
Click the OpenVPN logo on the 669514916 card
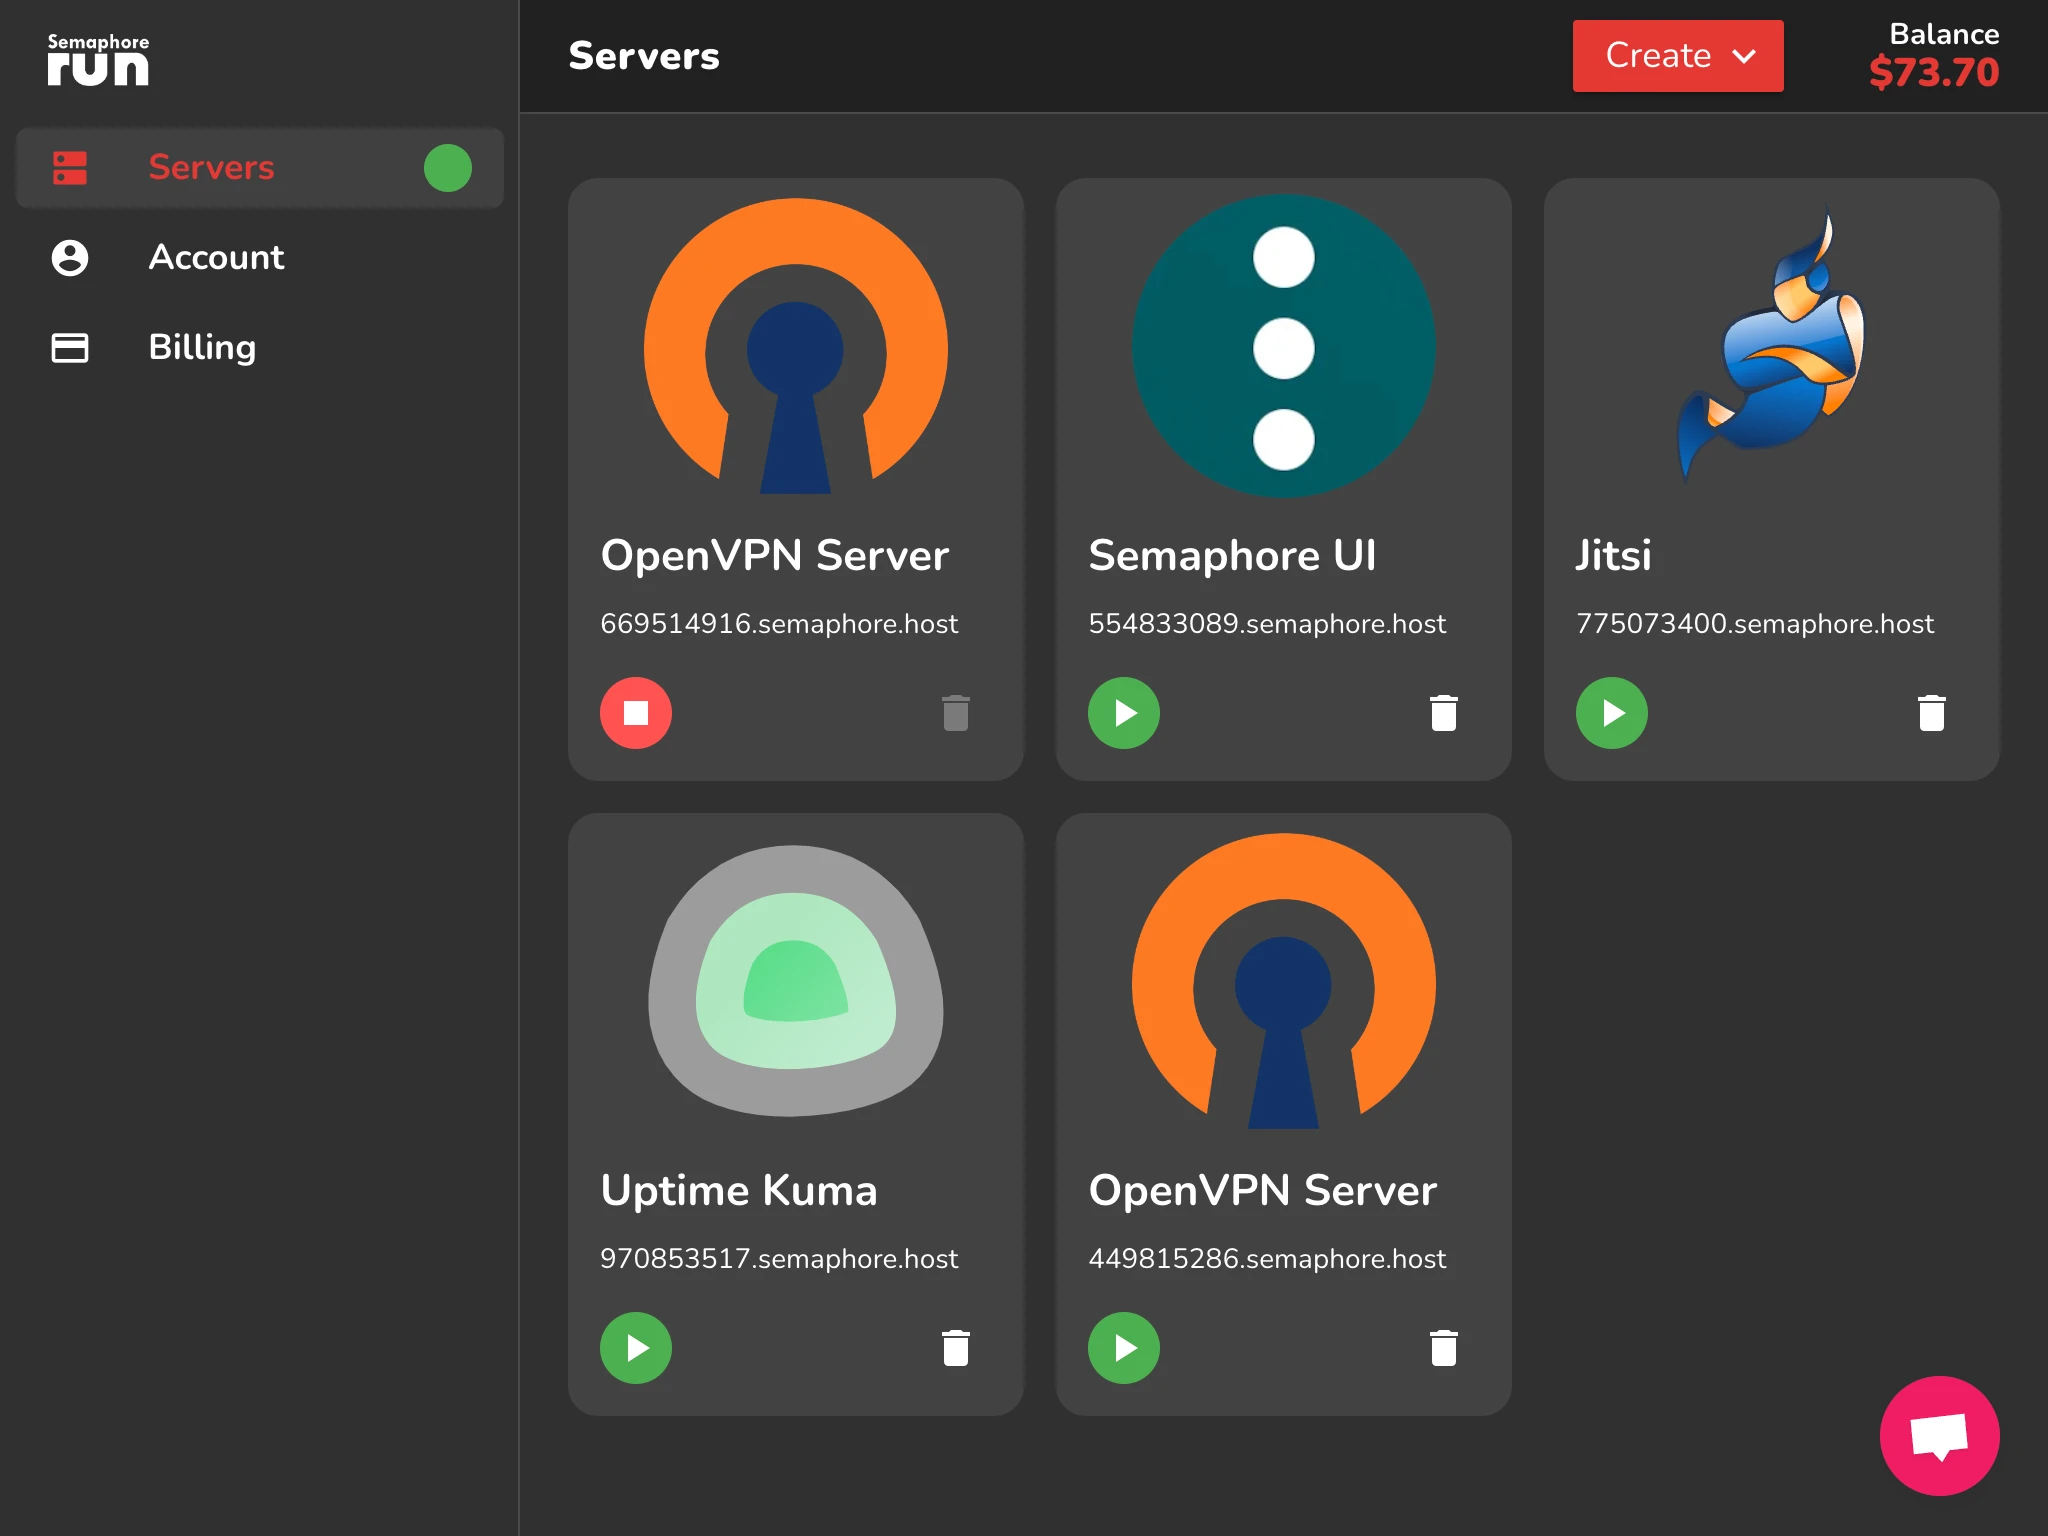(x=796, y=346)
